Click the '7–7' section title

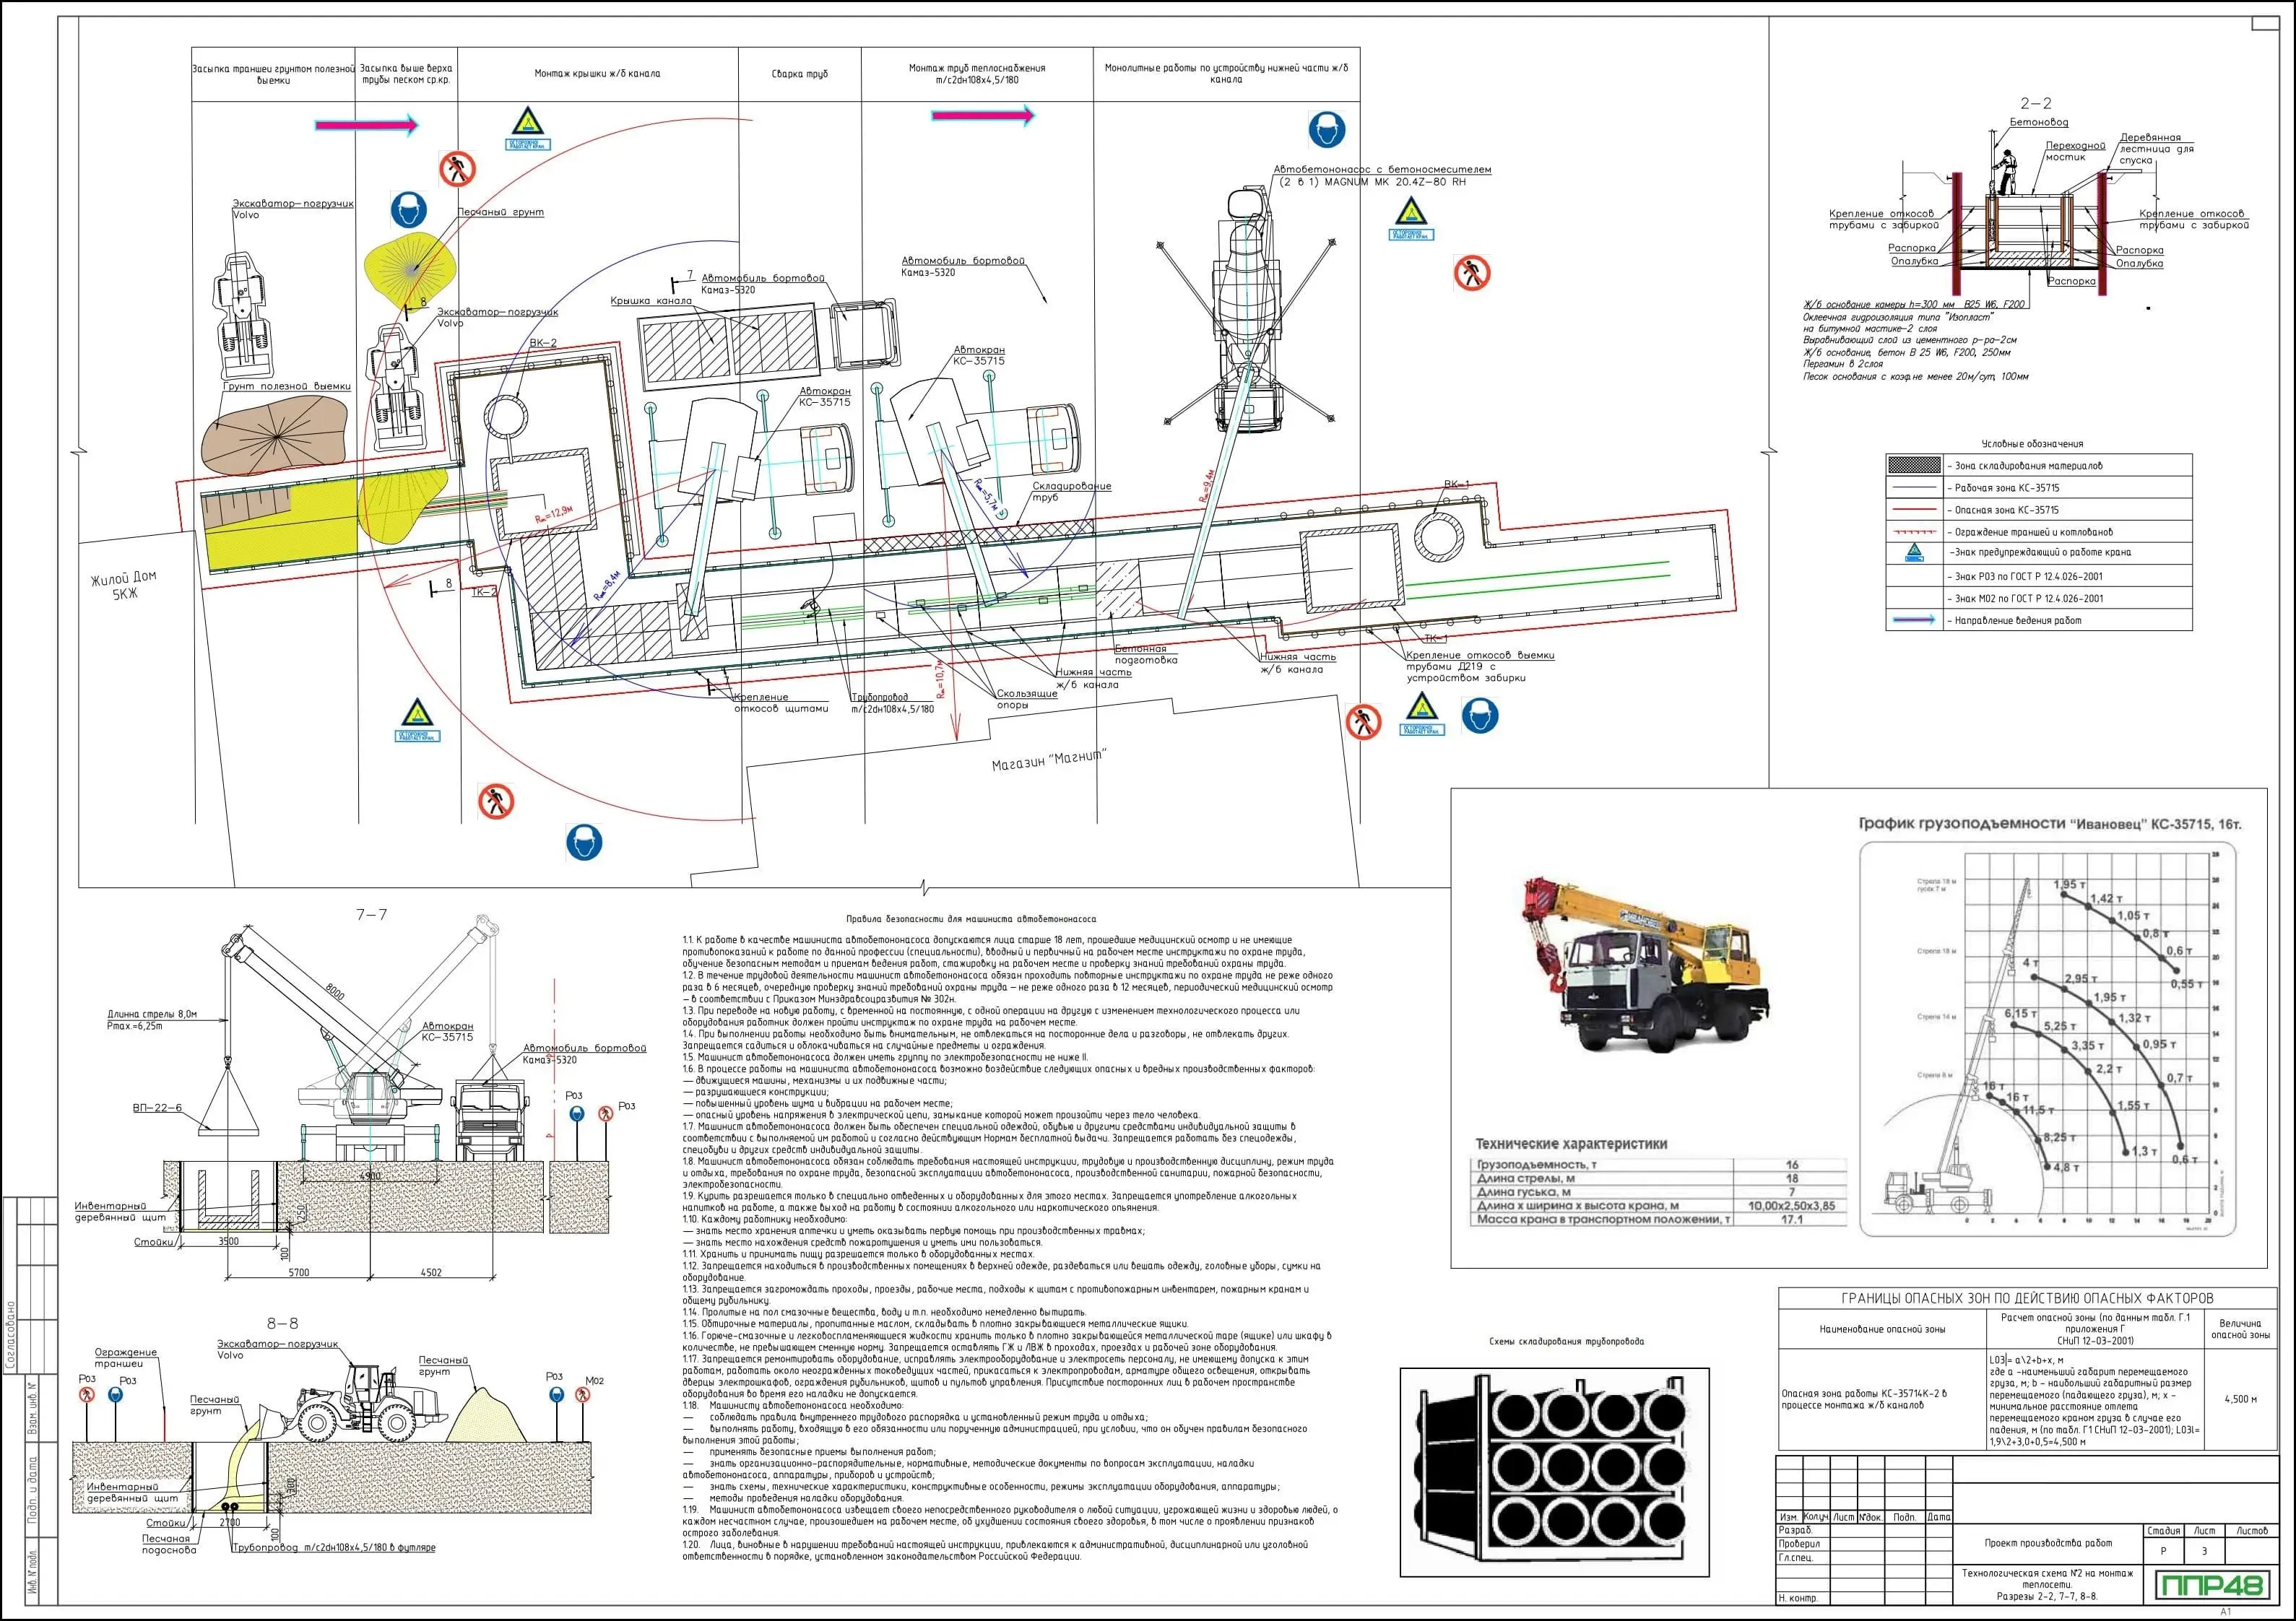click(371, 914)
